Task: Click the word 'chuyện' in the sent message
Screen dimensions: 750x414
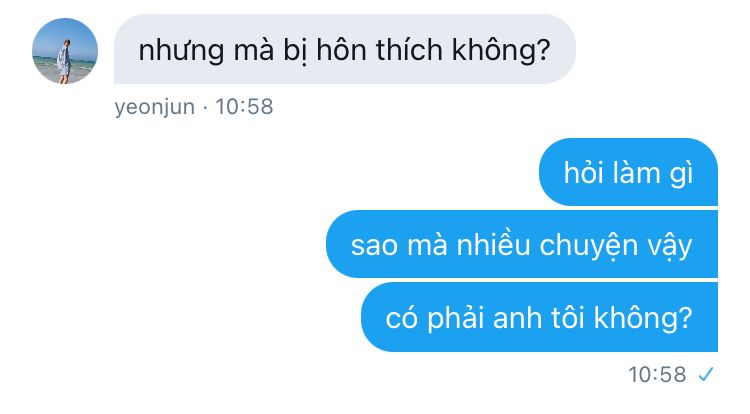Action: 589,247
